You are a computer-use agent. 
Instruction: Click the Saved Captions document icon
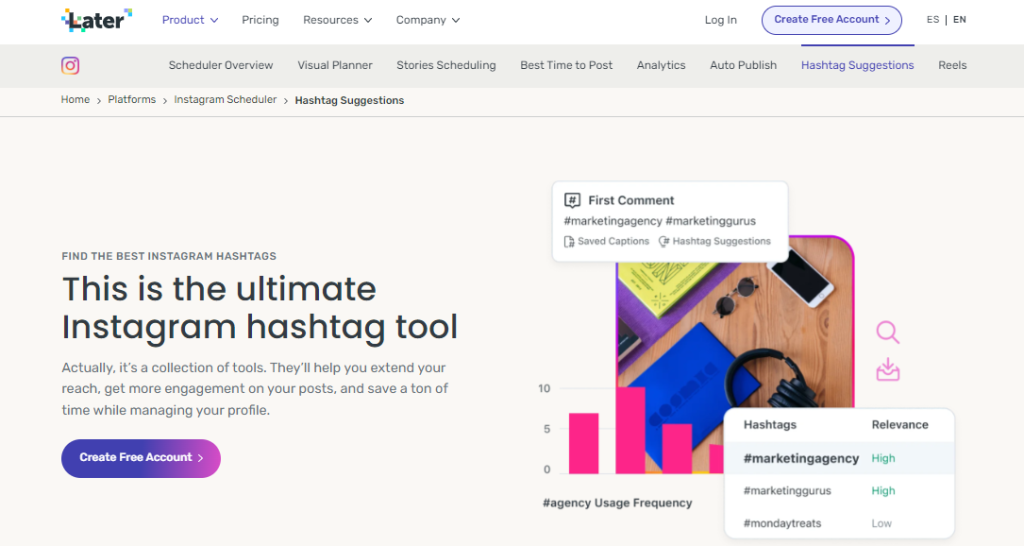(x=569, y=242)
